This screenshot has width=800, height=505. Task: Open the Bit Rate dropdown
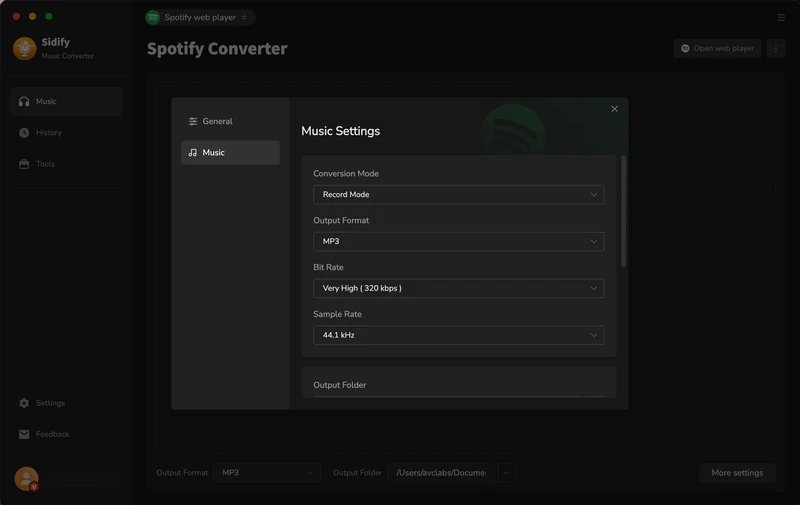click(x=459, y=289)
